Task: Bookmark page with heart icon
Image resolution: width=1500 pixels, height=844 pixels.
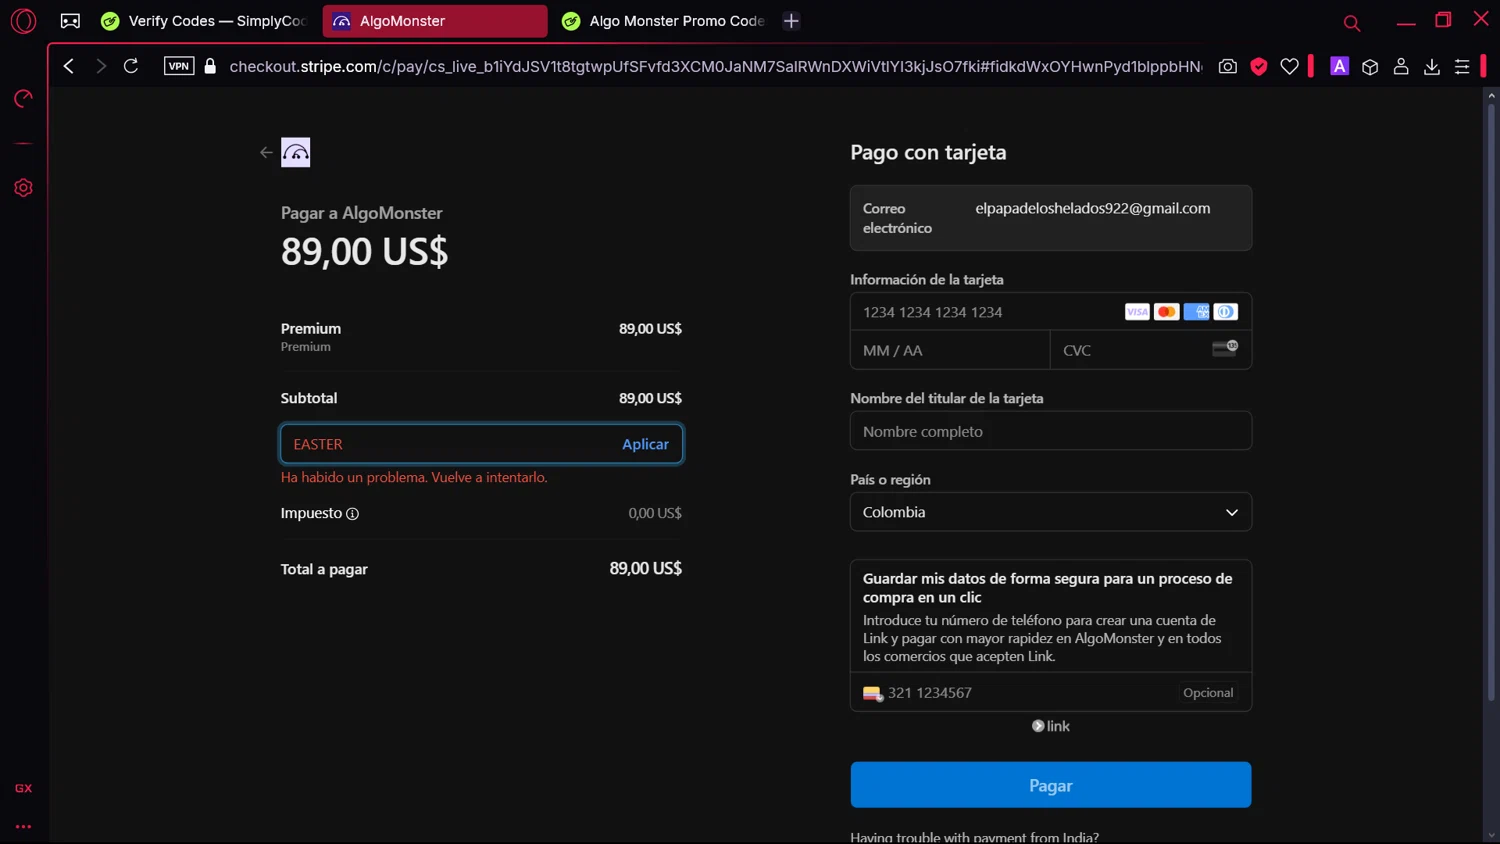Action: coord(1290,66)
